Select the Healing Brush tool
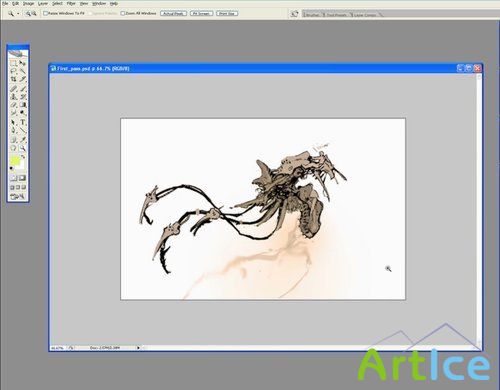 pyautogui.click(x=13, y=89)
